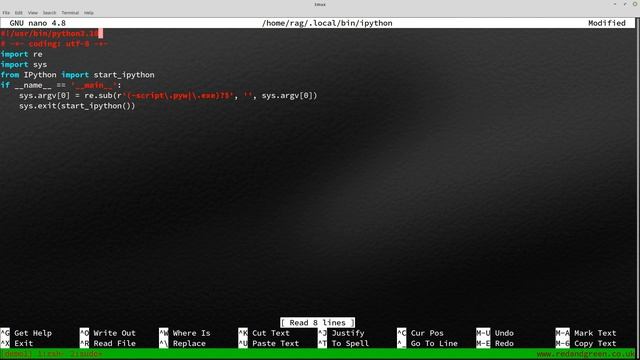The height and width of the screenshot is (360, 640).
Task: Click the 'Cur Pos' shortcut label
Action: [427, 333]
